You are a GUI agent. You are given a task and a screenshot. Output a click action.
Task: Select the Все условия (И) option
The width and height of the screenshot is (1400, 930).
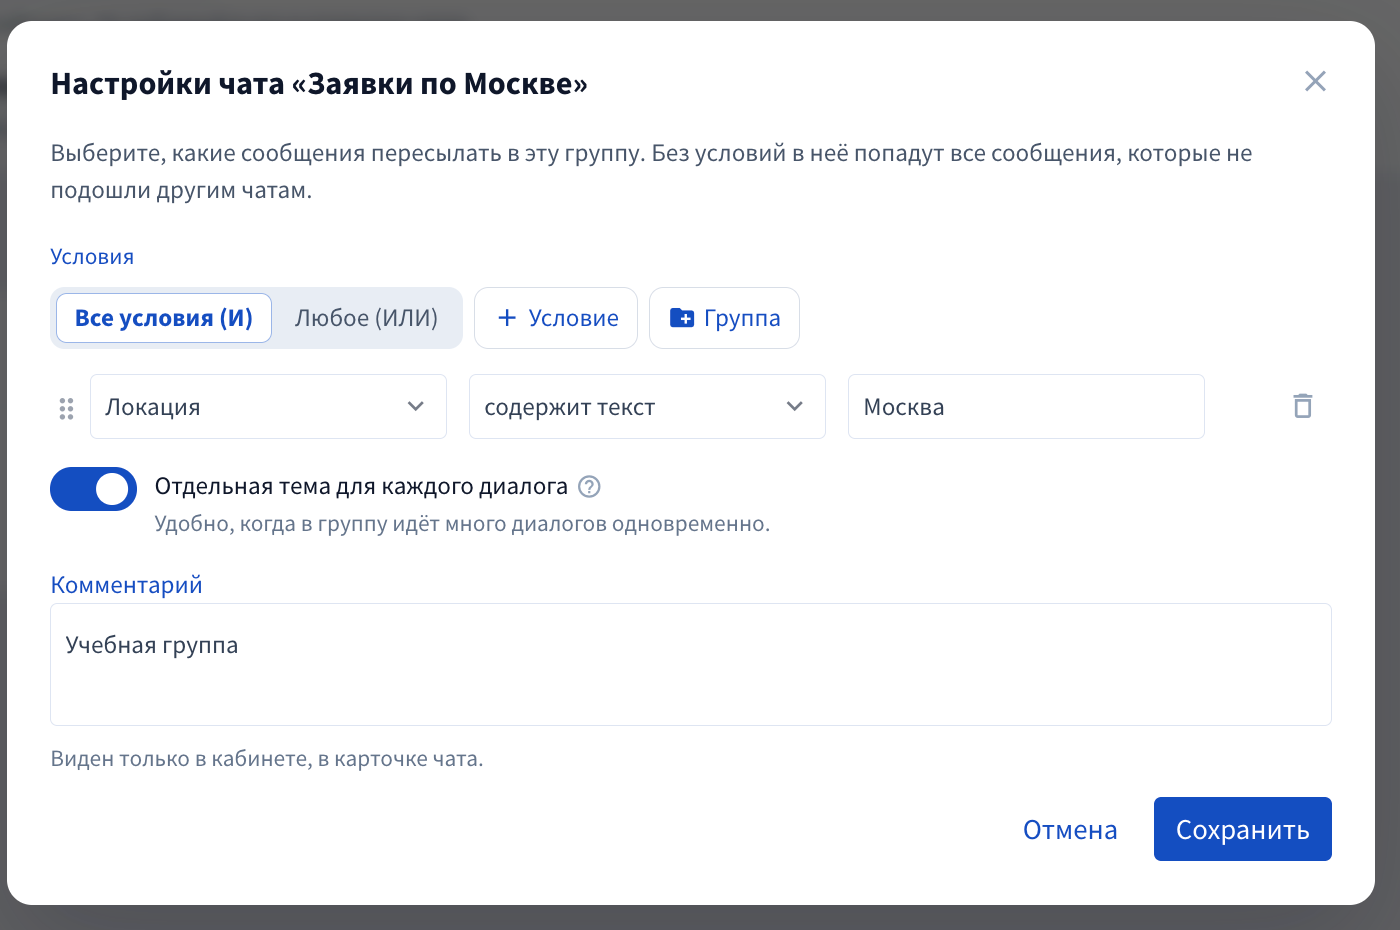(x=164, y=318)
